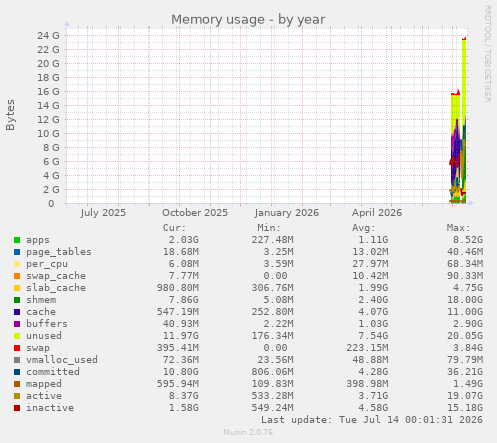Click the lime unused legend swatch

click(x=17, y=336)
